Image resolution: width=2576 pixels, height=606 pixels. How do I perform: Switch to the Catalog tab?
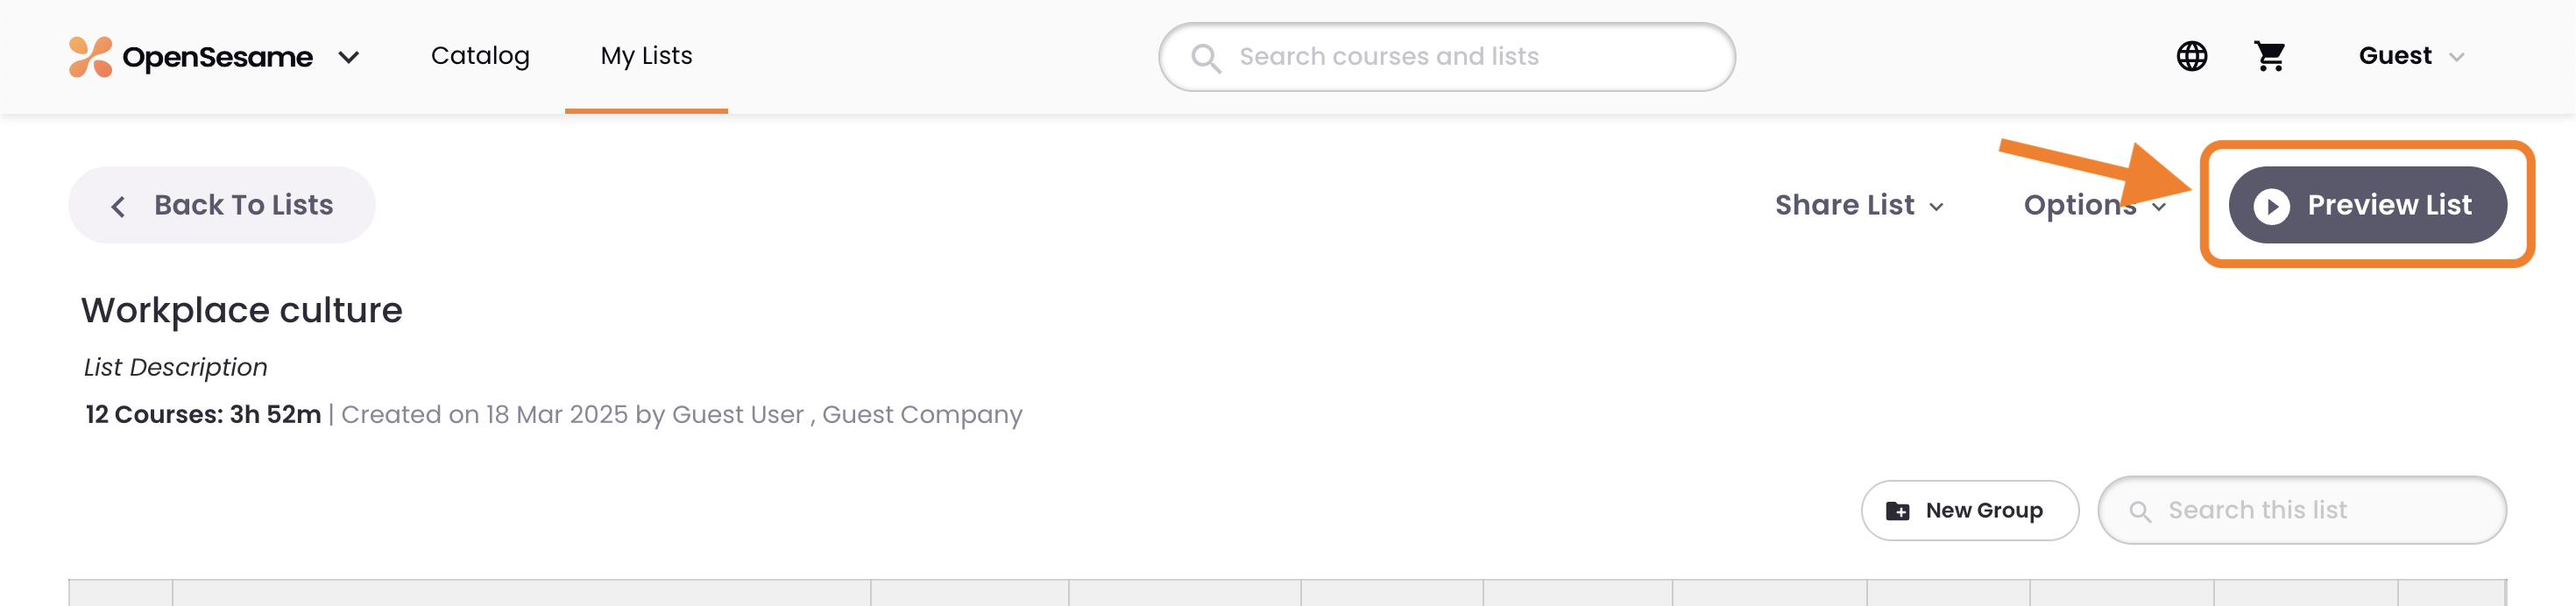point(479,56)
